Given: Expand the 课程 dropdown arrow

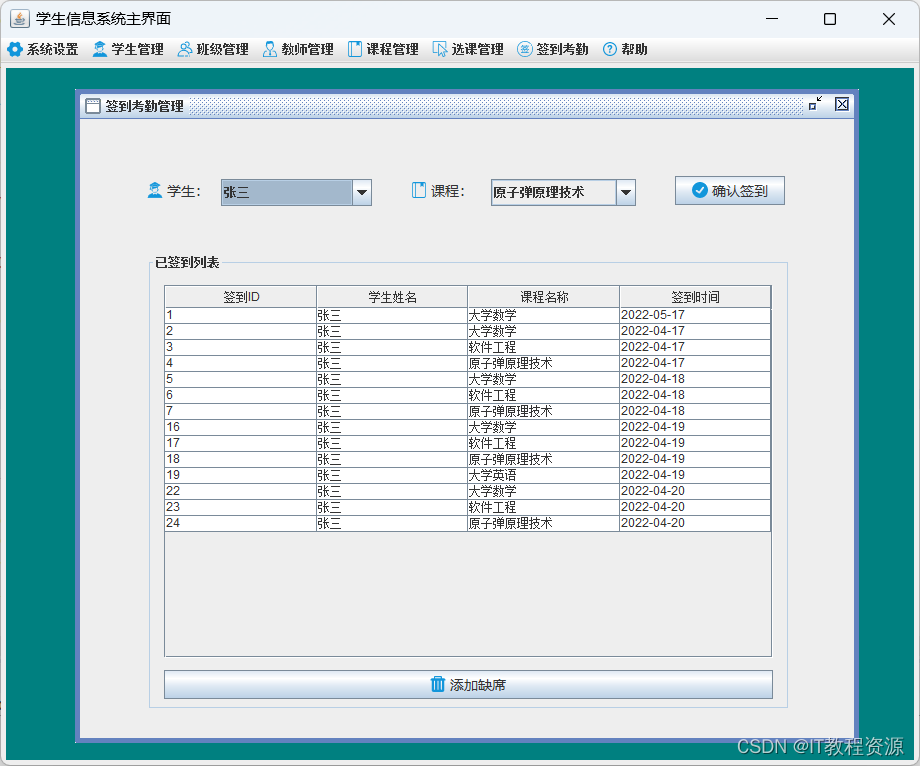Looking at the screenshot, I should [x=626, y=192].
